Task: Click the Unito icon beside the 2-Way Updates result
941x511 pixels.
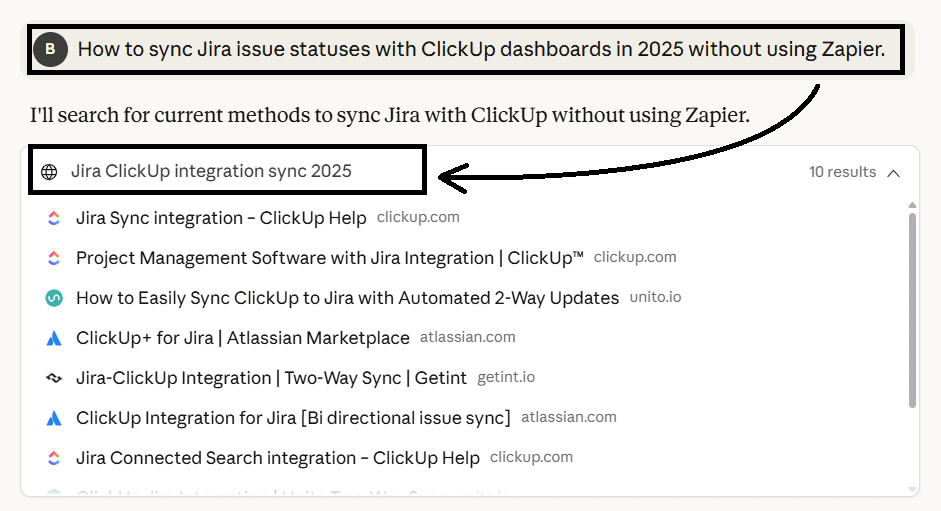Action: tap(54, 298)
